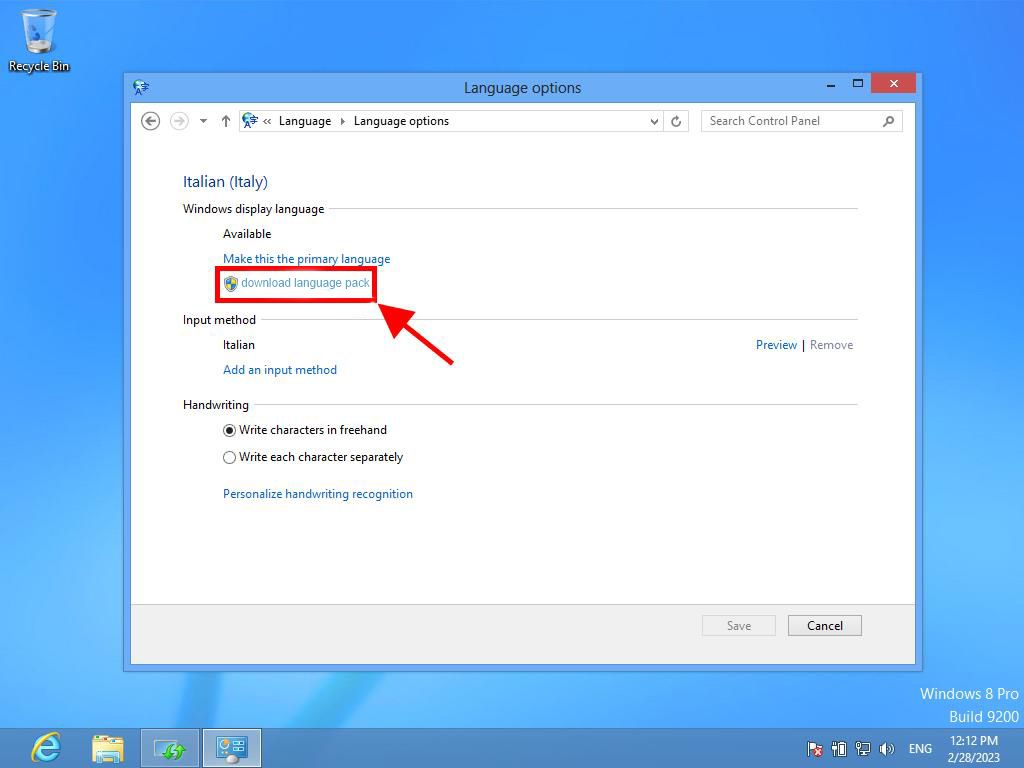1024x768 pixels.
Task: Open address bar history dropdown
Action: click(x=654, y=121)
